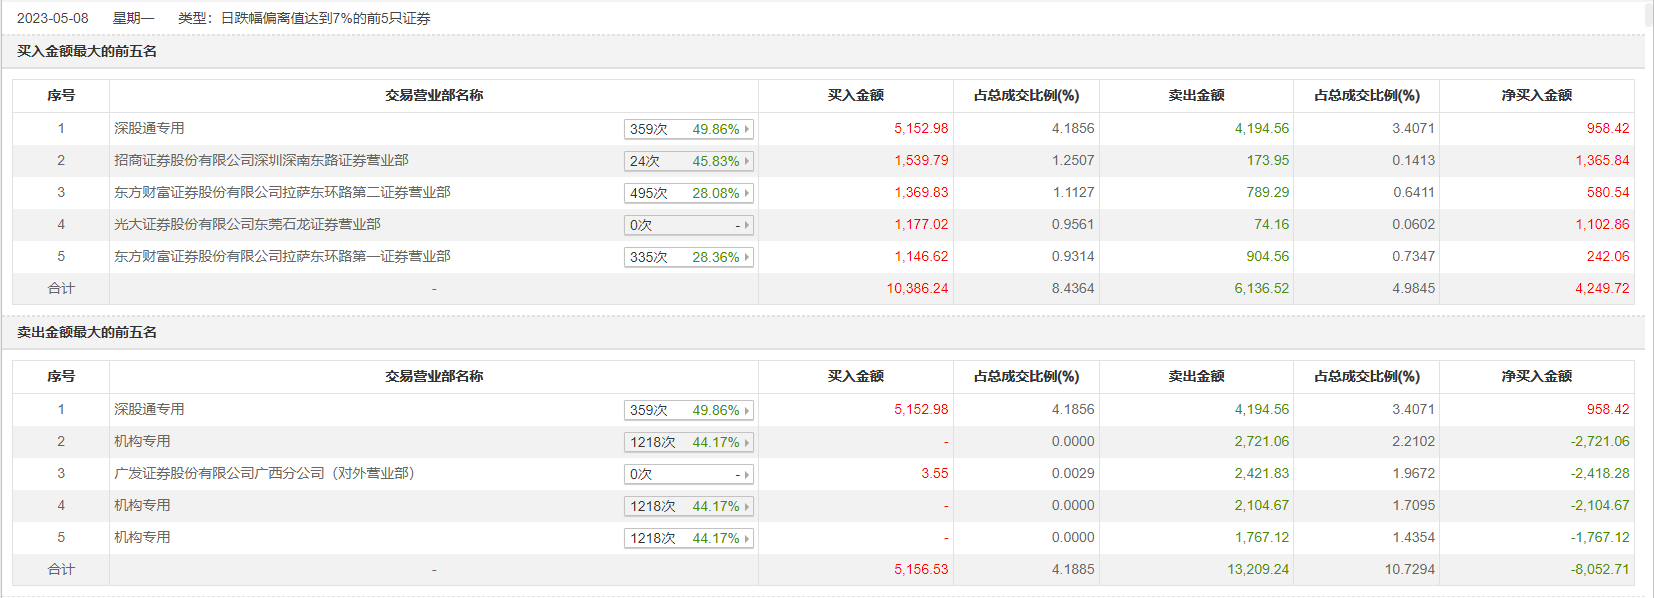Click 光大证券股份有限公司东莞石龙证券营业部
This screenshot has height=598, width=1654.
point(247,224)
